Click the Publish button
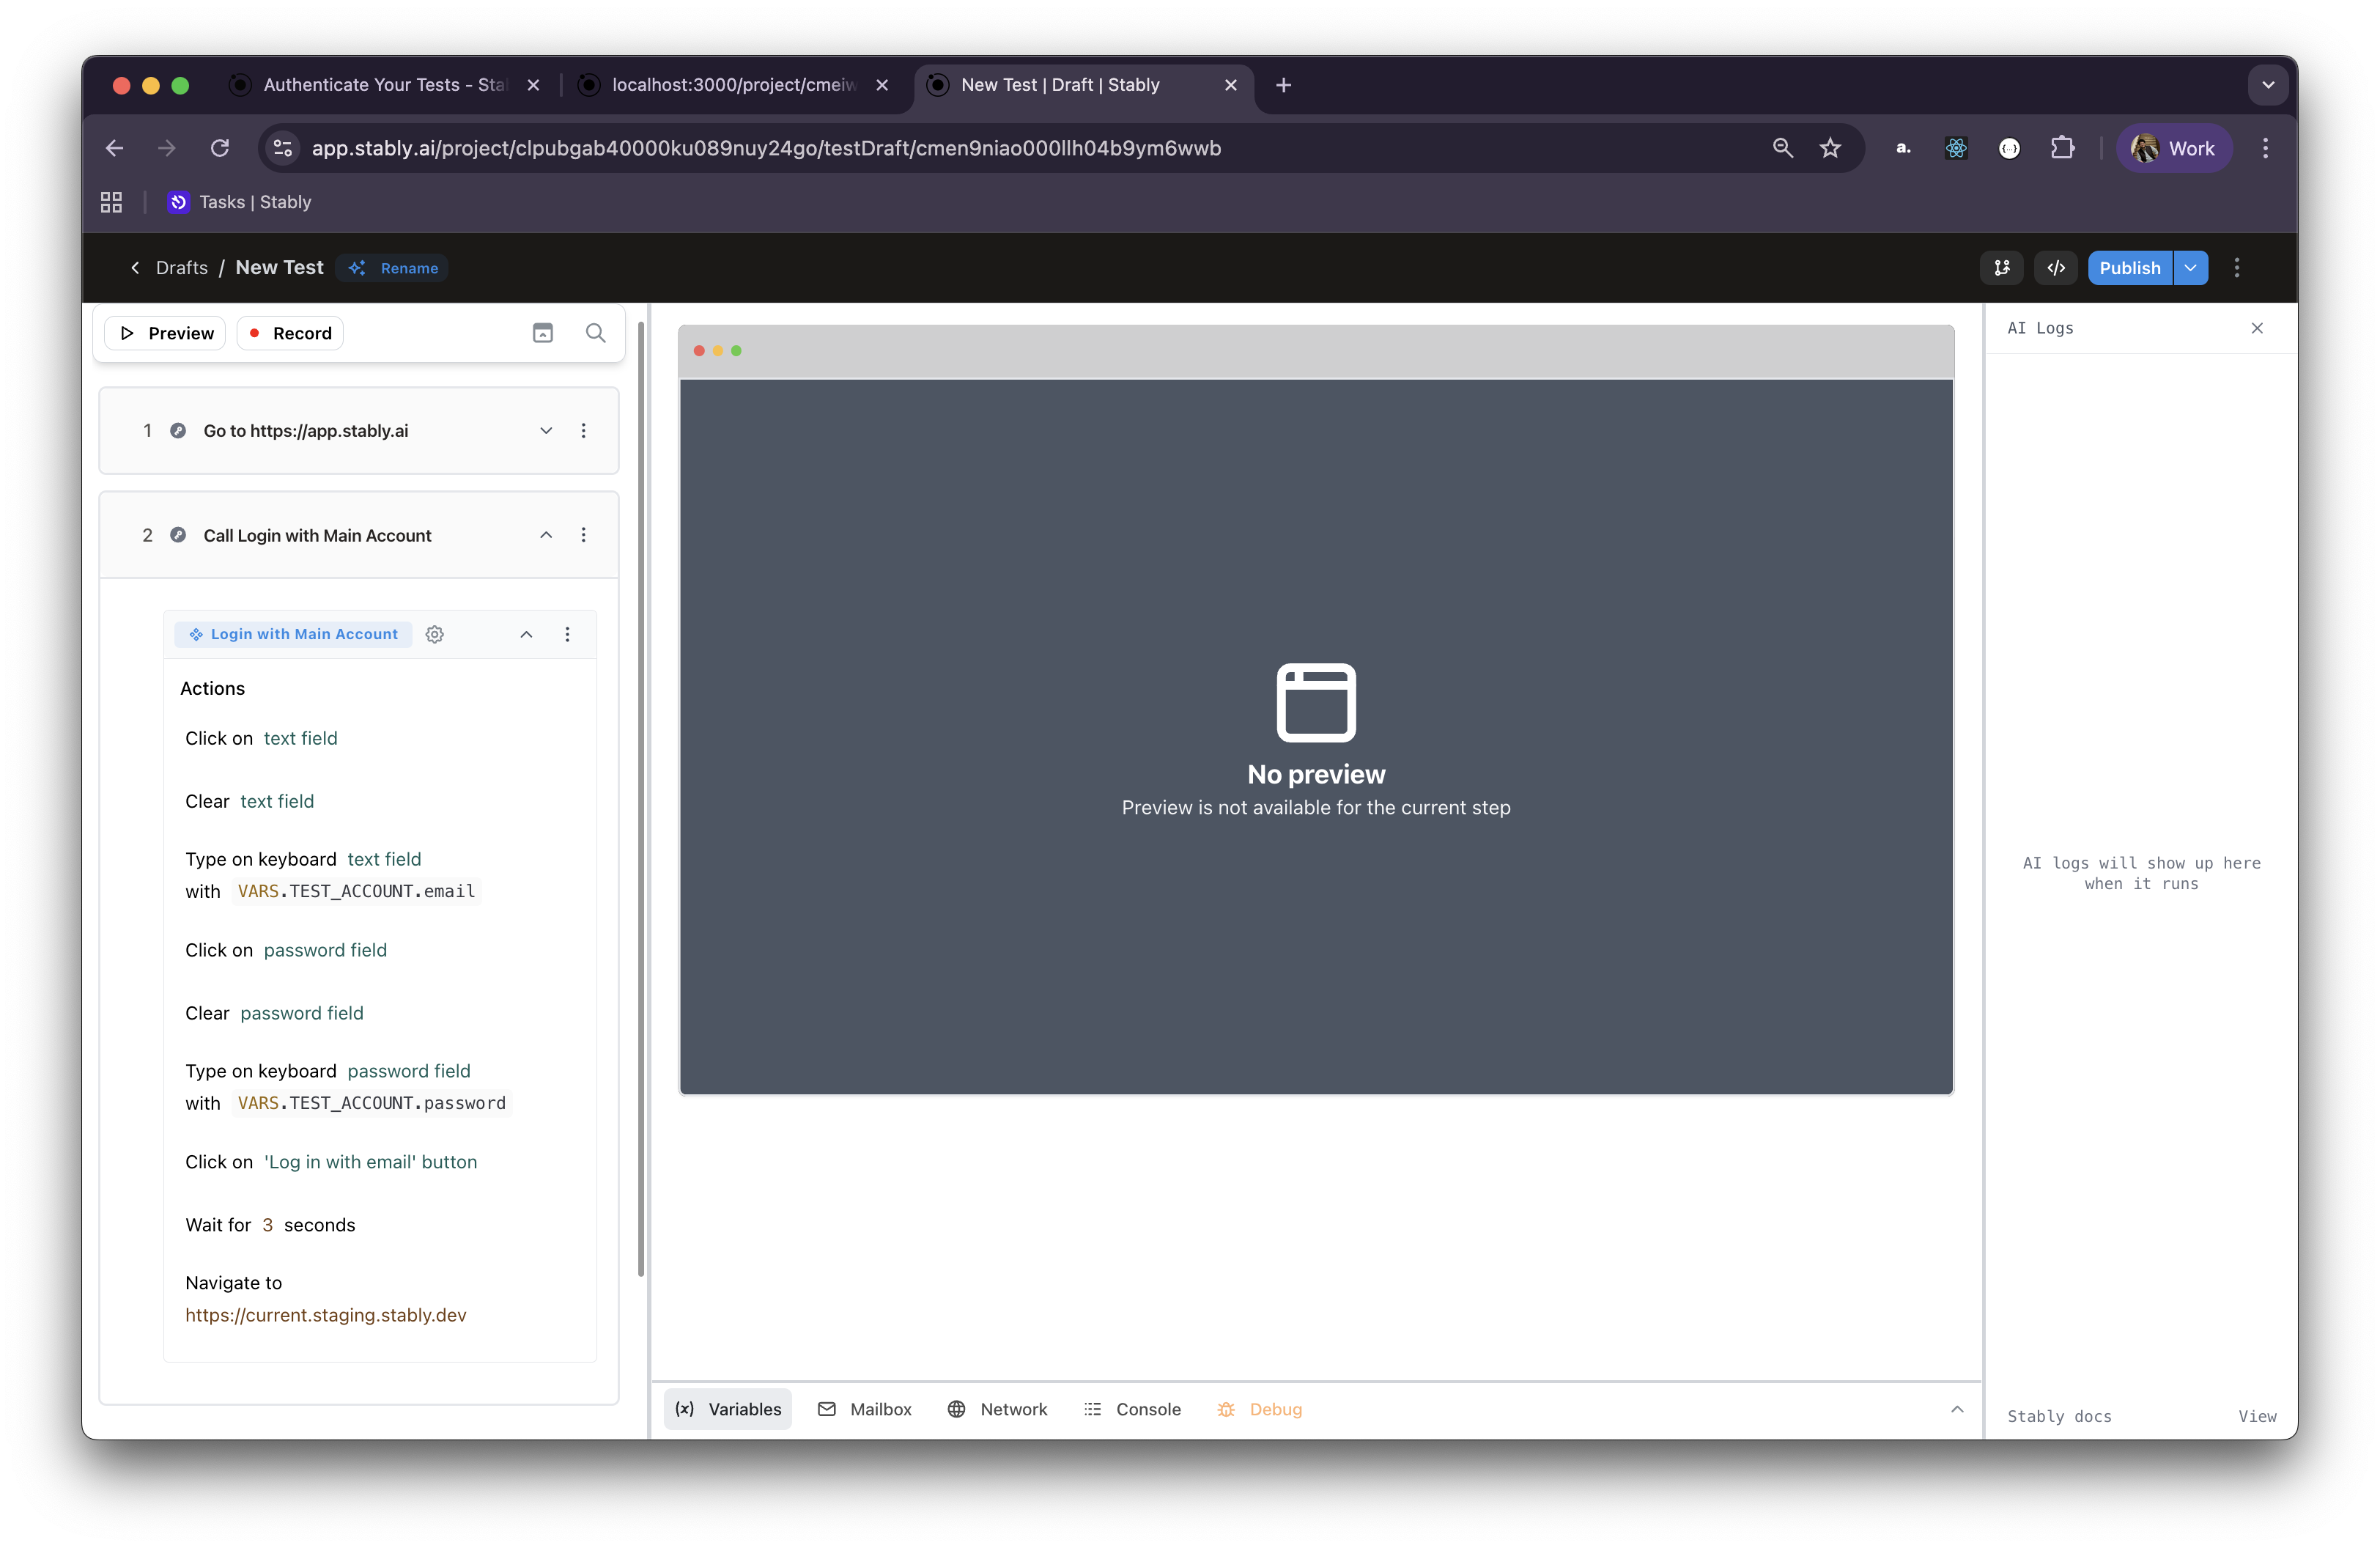Screen dimensions: 2380x1548 click(2130, 268)
